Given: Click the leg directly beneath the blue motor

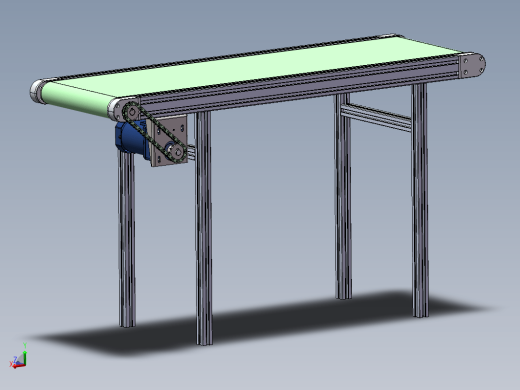Looking at the screenshot, I should [127, 238].
